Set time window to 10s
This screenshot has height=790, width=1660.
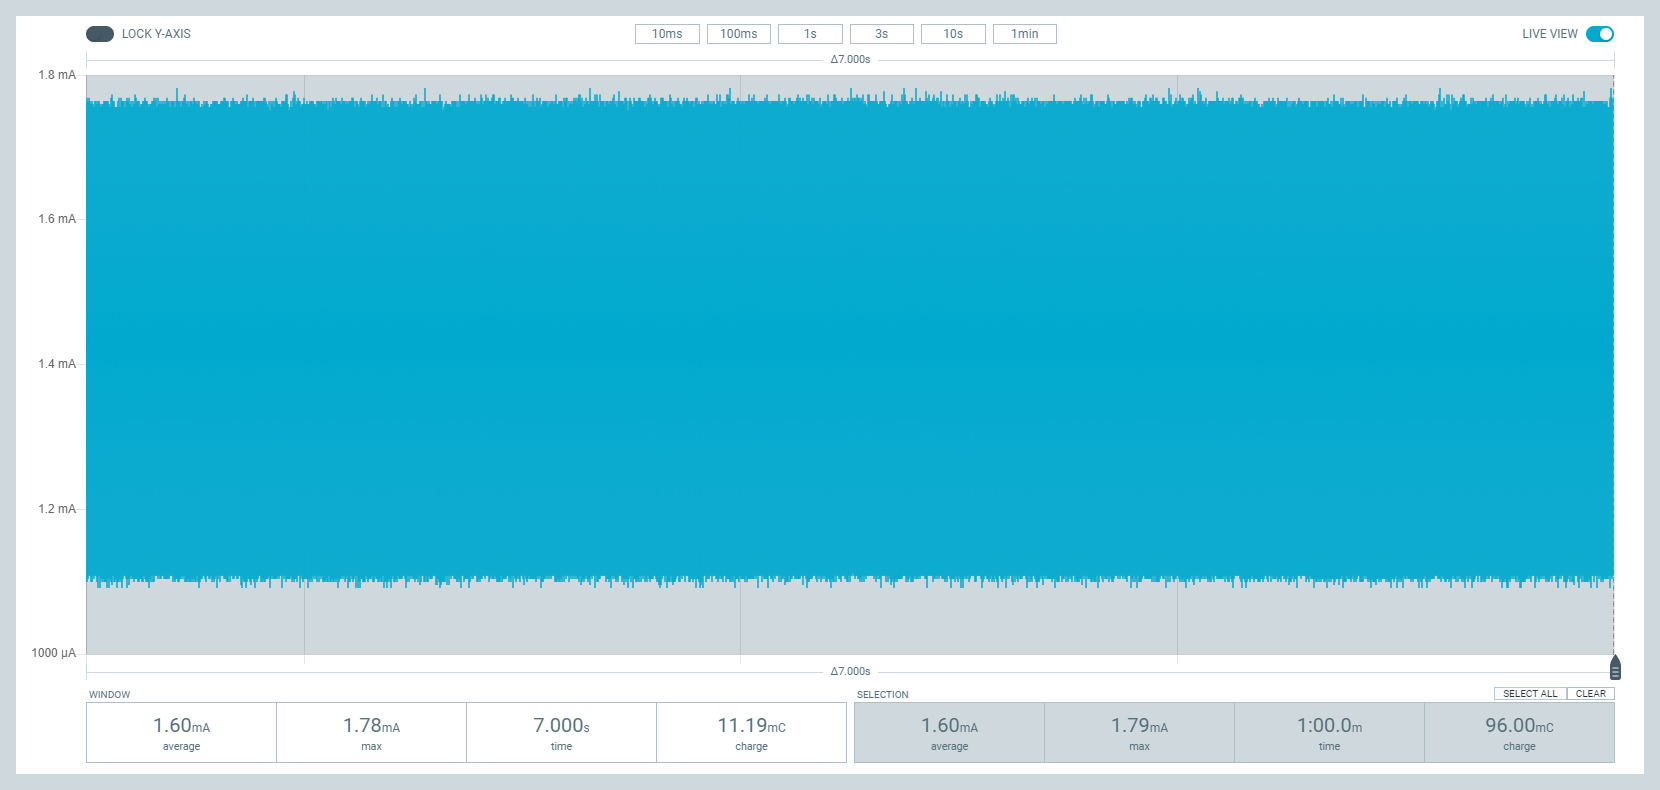coord(953,34)
